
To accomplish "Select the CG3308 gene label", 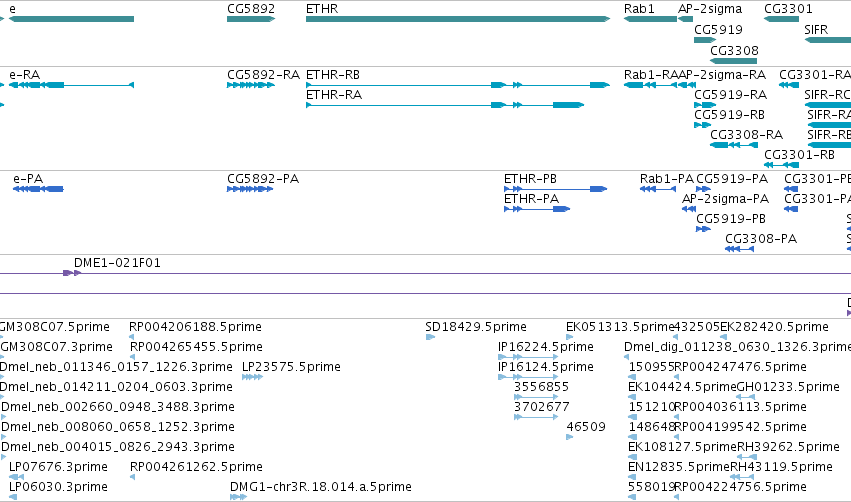I will tap(734, 50).
